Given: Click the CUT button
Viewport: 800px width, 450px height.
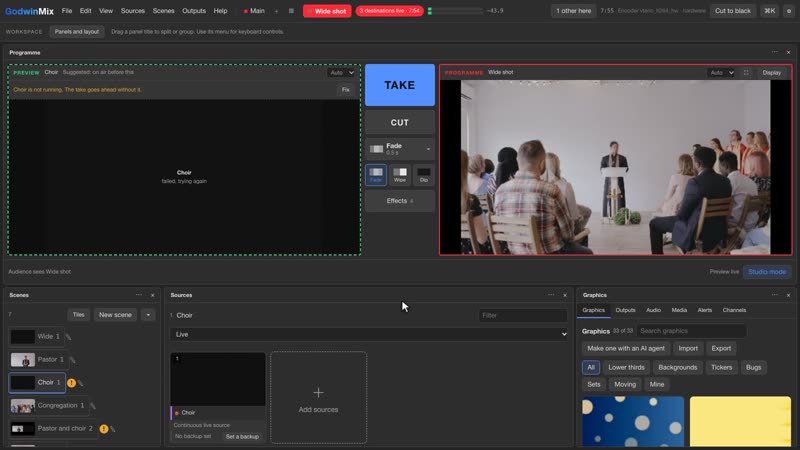Looking at the screenshot, I should point(399,122).
